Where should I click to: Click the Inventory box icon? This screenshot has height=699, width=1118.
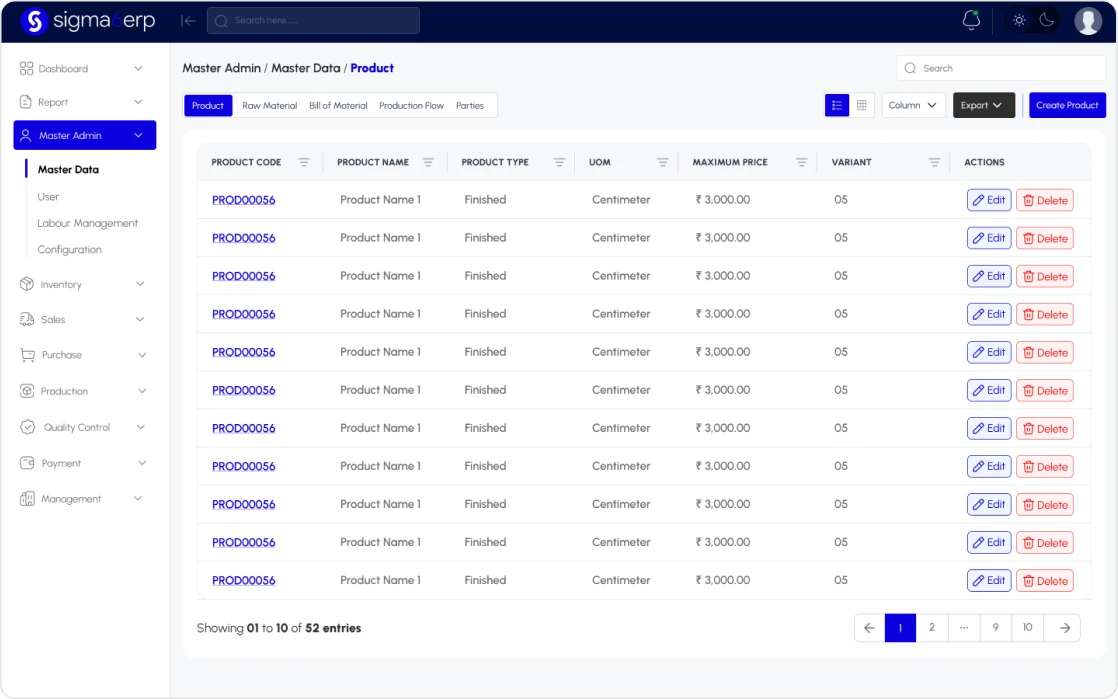click(x=26, y=284)
